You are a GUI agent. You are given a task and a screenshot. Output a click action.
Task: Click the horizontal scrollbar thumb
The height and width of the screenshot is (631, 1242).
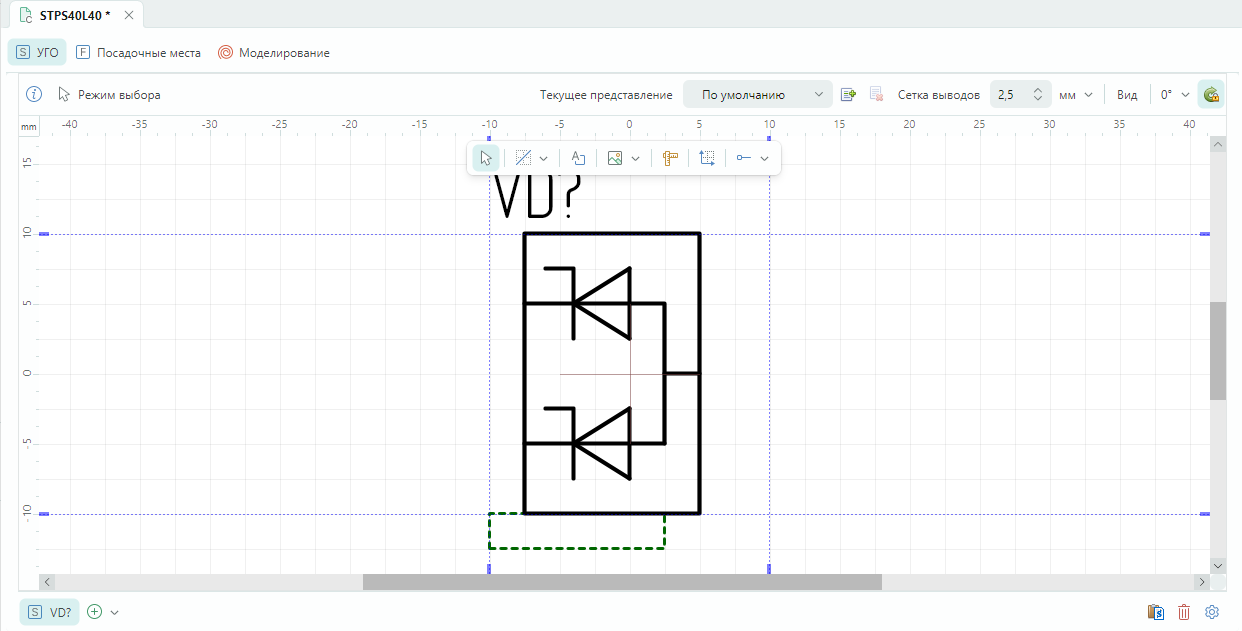[622, 582]
